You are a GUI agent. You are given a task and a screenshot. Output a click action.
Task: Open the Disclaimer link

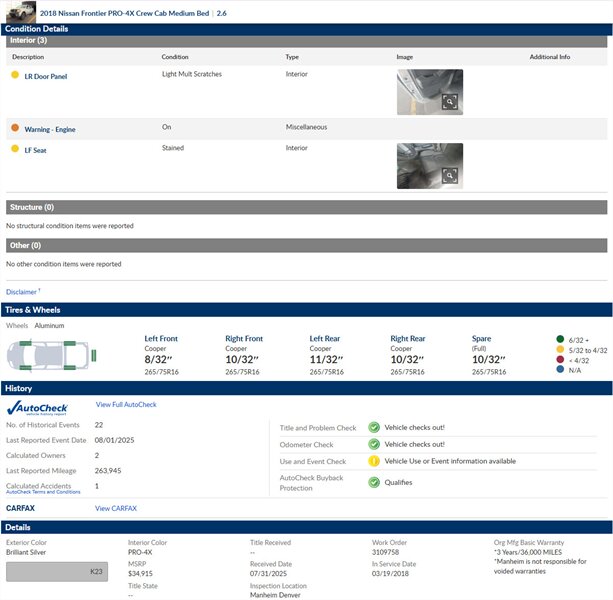pos(23,292)
